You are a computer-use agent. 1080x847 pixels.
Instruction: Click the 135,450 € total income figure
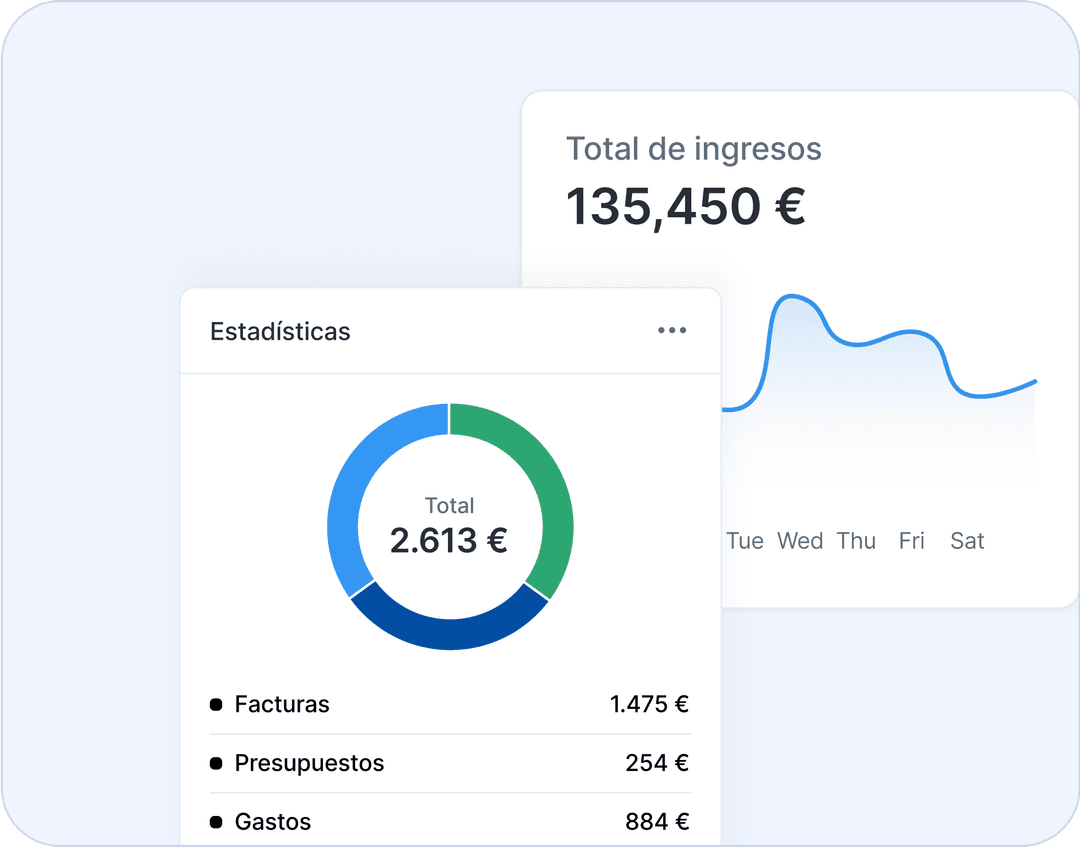(x=686, y=207)
